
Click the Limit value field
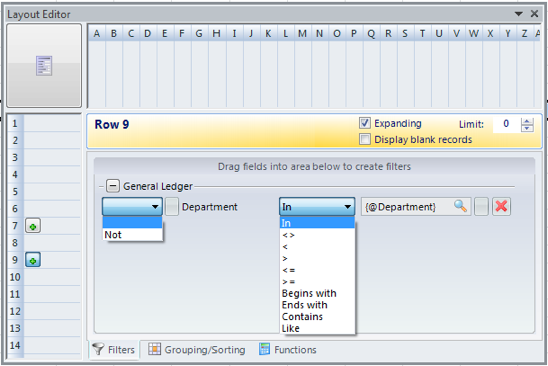tap(506, 124)
